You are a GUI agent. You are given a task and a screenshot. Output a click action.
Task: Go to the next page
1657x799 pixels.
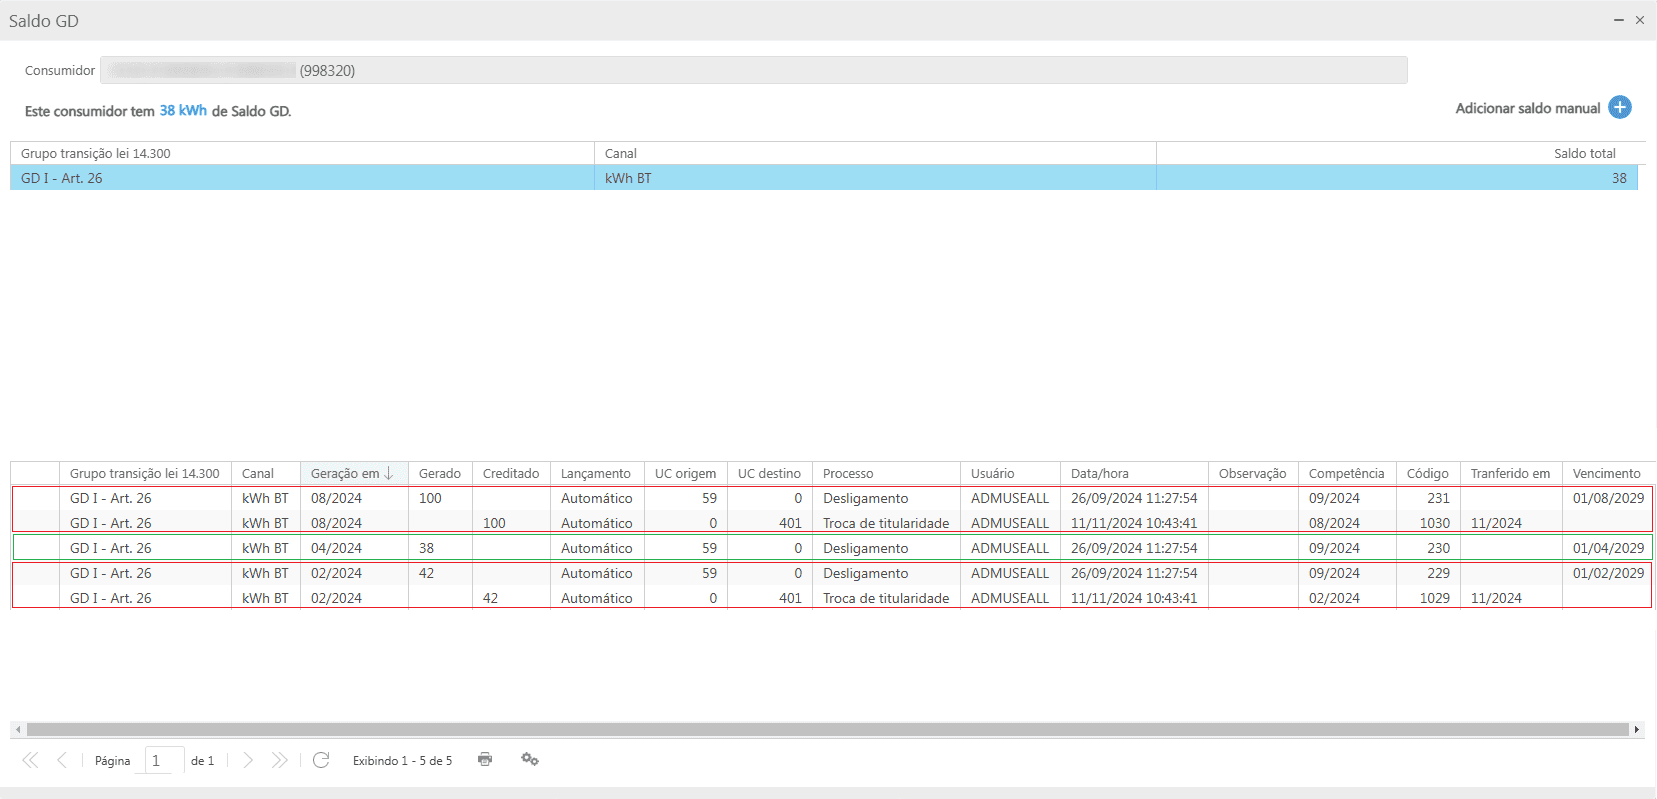point(248,760)
